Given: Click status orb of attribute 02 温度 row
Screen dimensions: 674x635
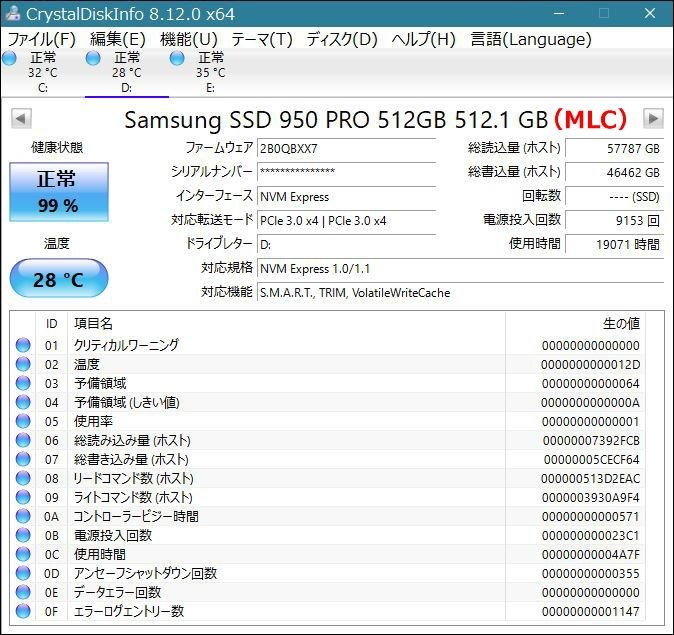Looking at the screenshot, I should coord(23,364).
